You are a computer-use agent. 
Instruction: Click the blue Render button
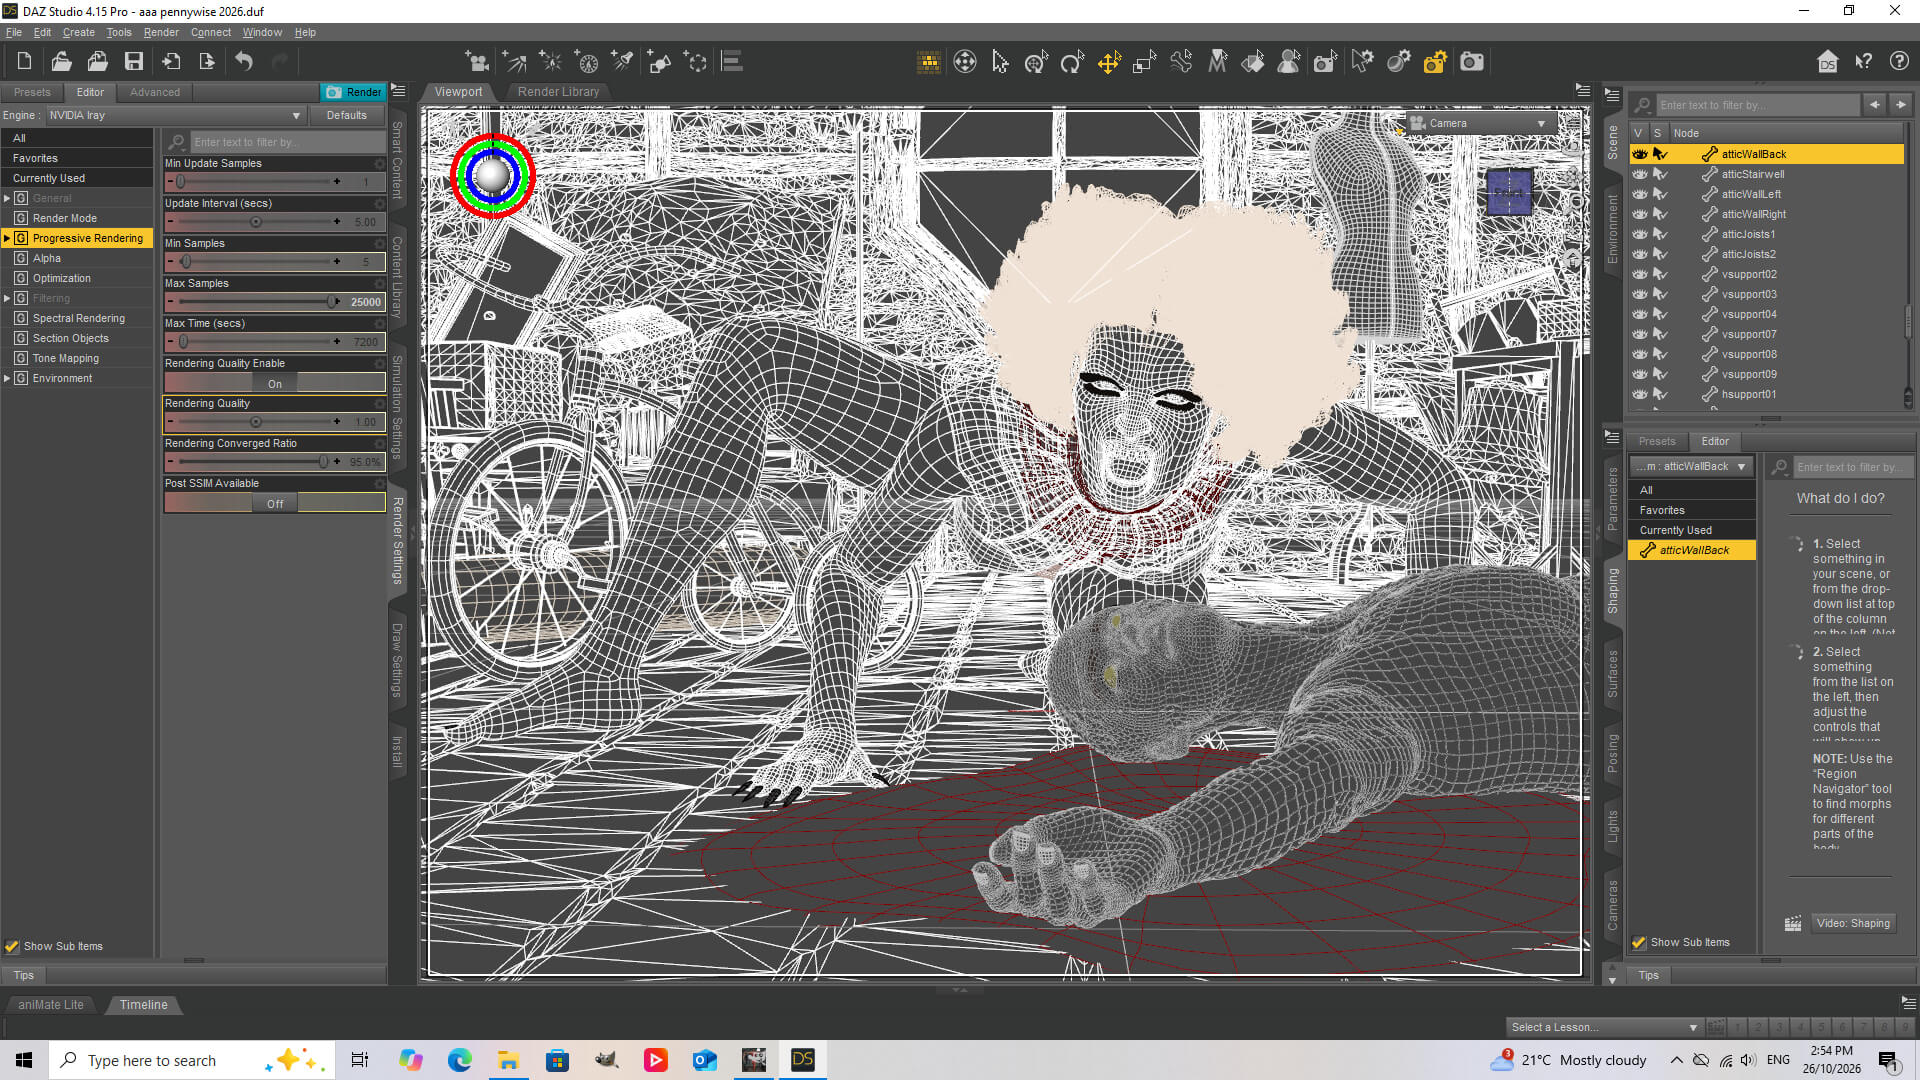coord(353,92)
